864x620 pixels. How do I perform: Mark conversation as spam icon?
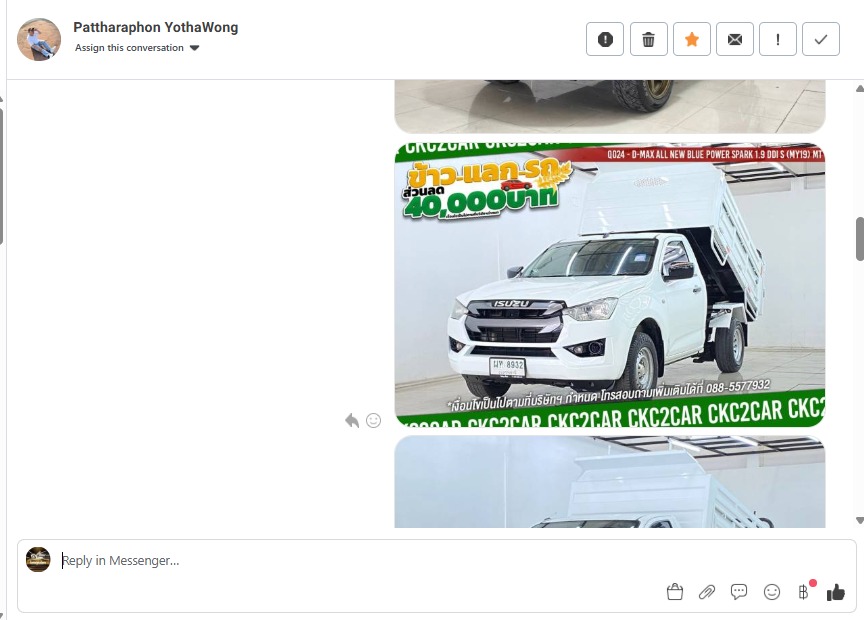coord(605,39)
